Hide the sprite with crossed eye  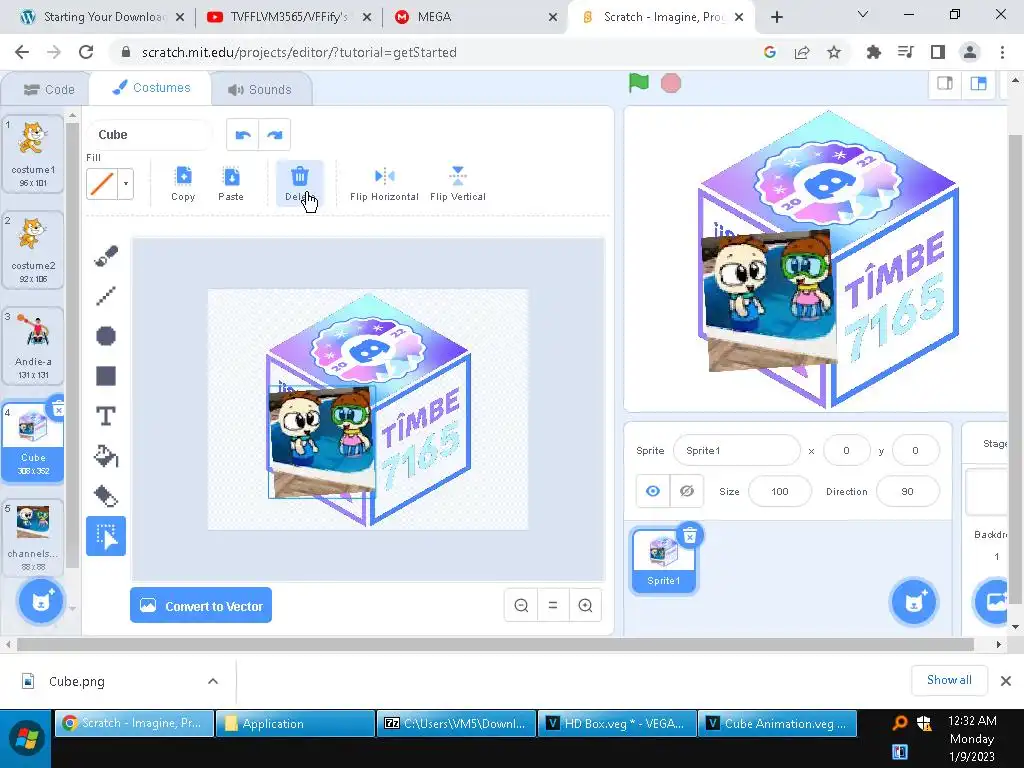click(686, 491)
